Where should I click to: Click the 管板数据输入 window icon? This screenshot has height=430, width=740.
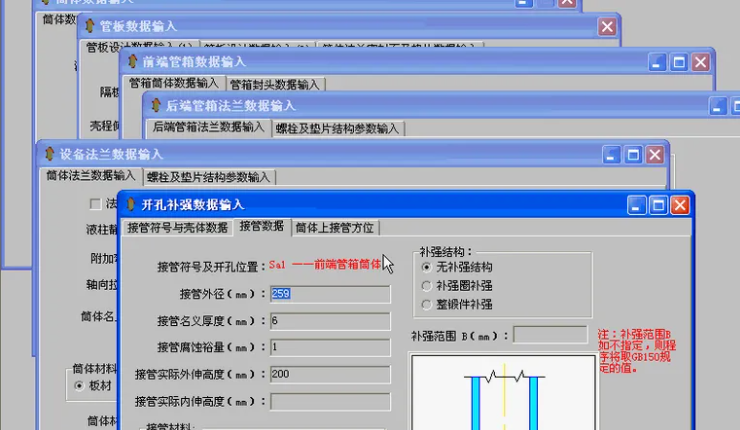pos(90,26)
